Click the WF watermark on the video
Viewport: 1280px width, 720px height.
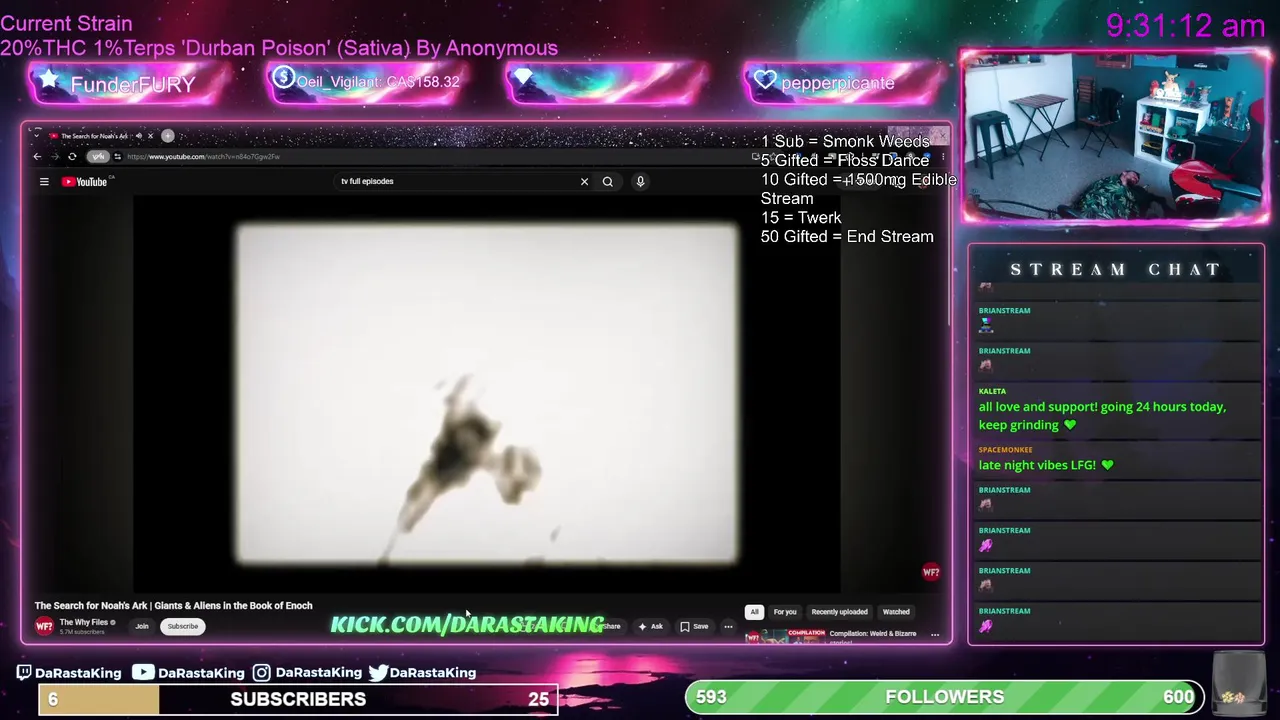pos(931,572)
